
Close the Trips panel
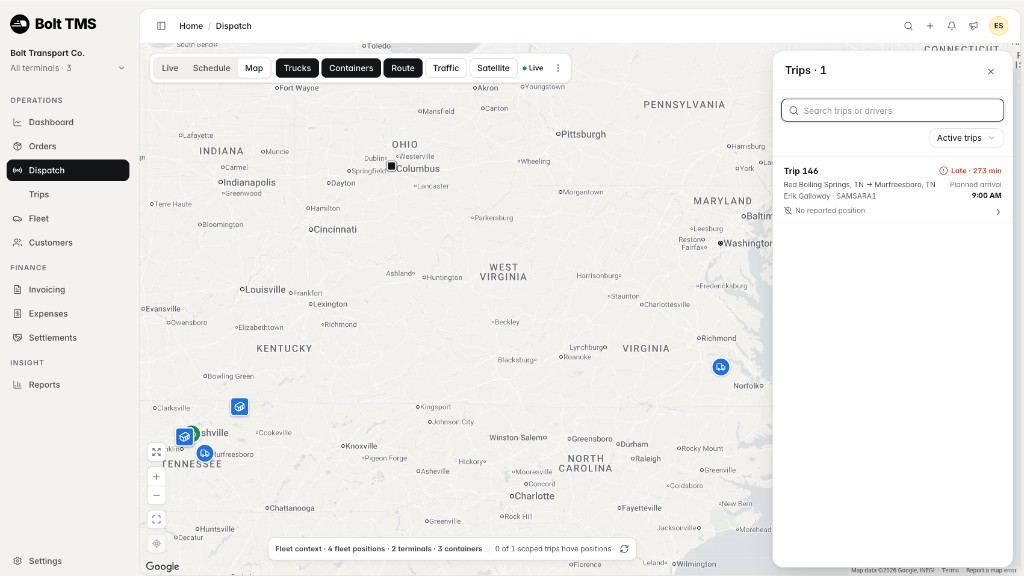991,71
